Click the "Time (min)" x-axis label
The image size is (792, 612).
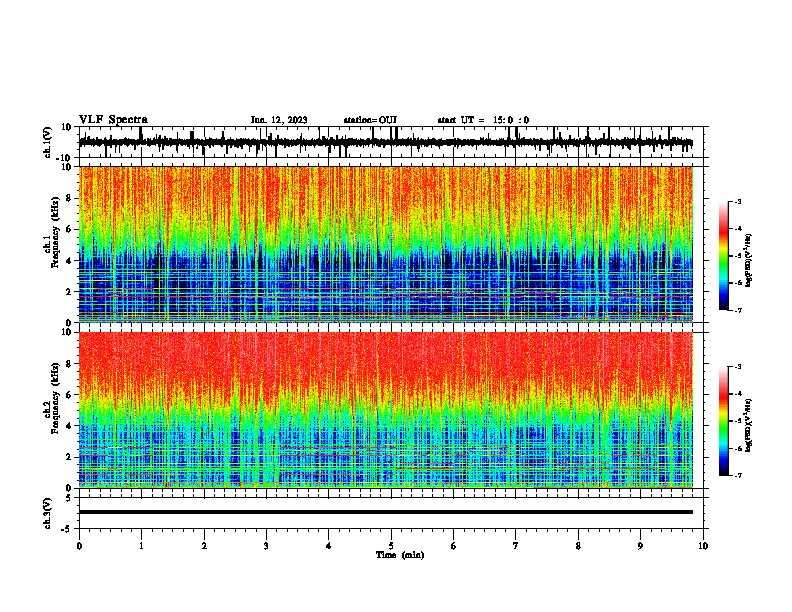pos(400,555)
